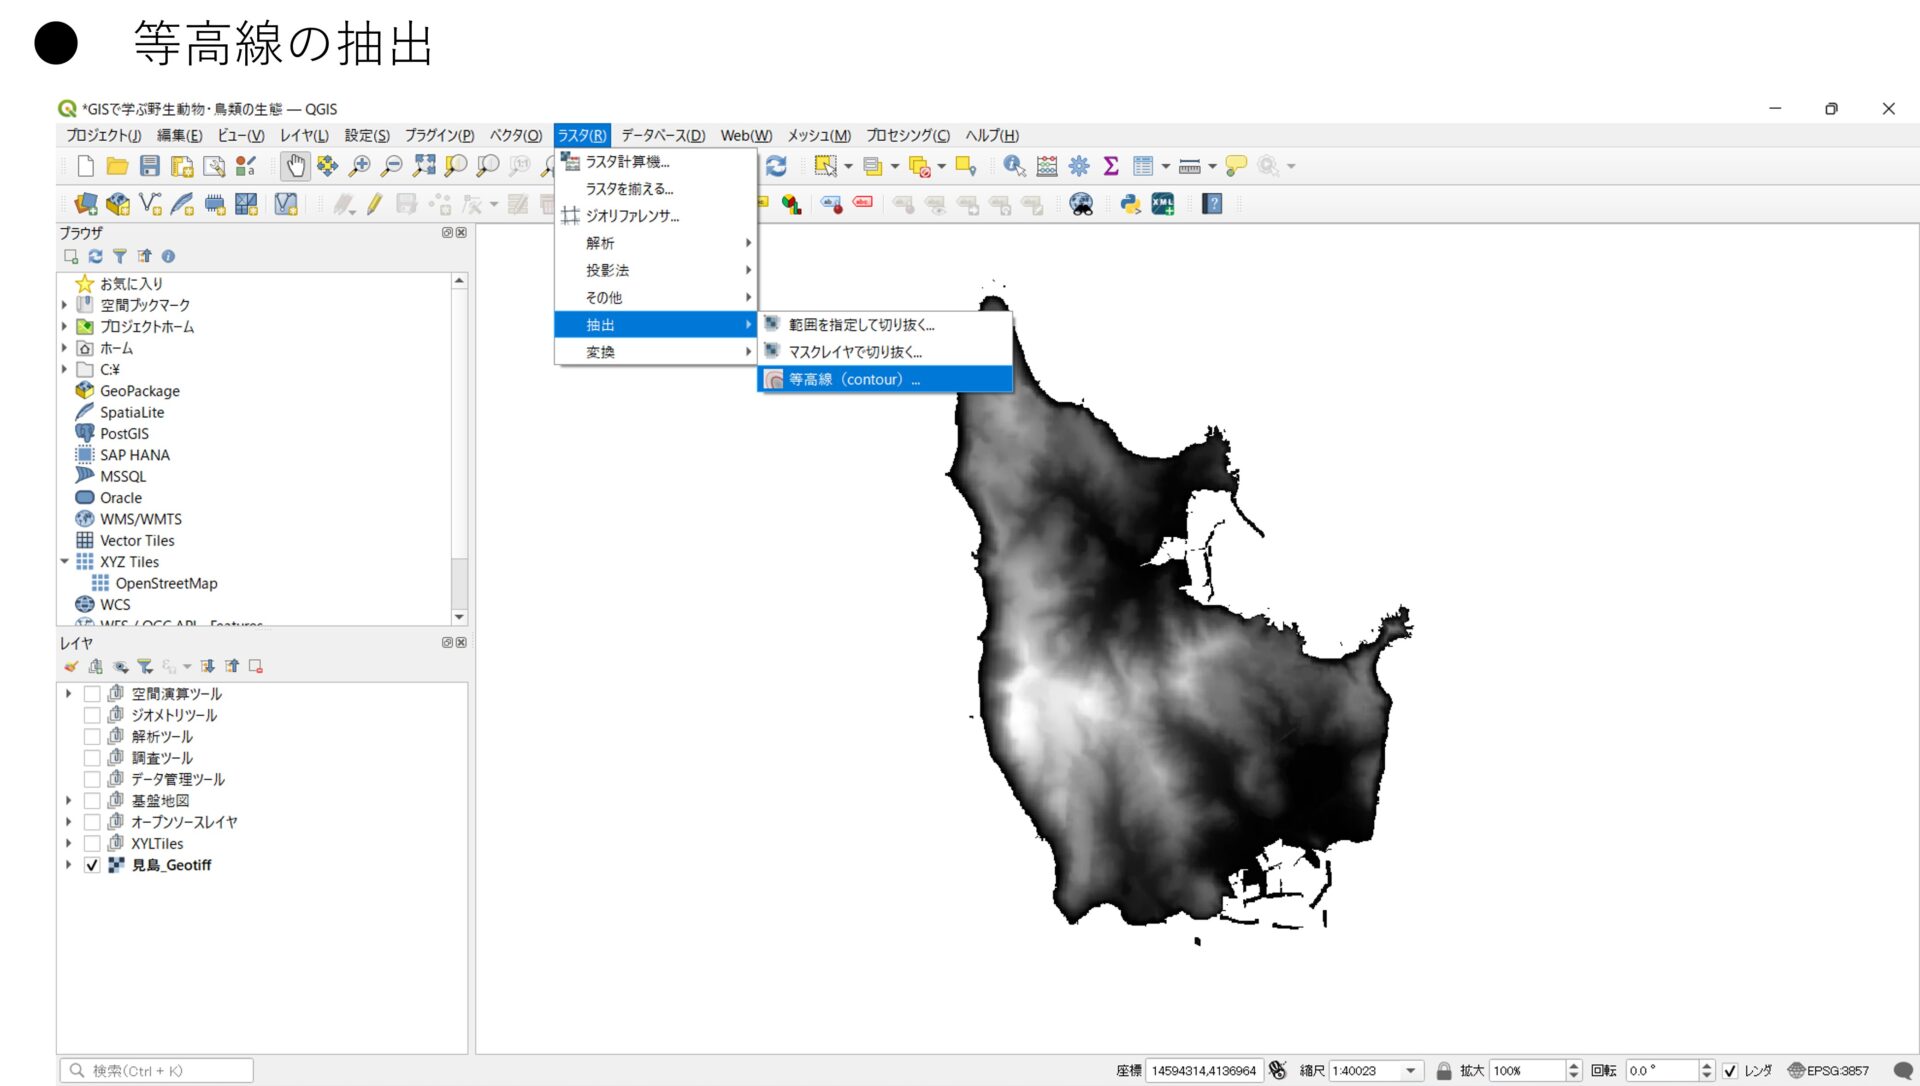Collapse the XYZ Tiles tree node
Image resolution: width=1920 pixels, height=1086 pixels.
tap(65, 562)
